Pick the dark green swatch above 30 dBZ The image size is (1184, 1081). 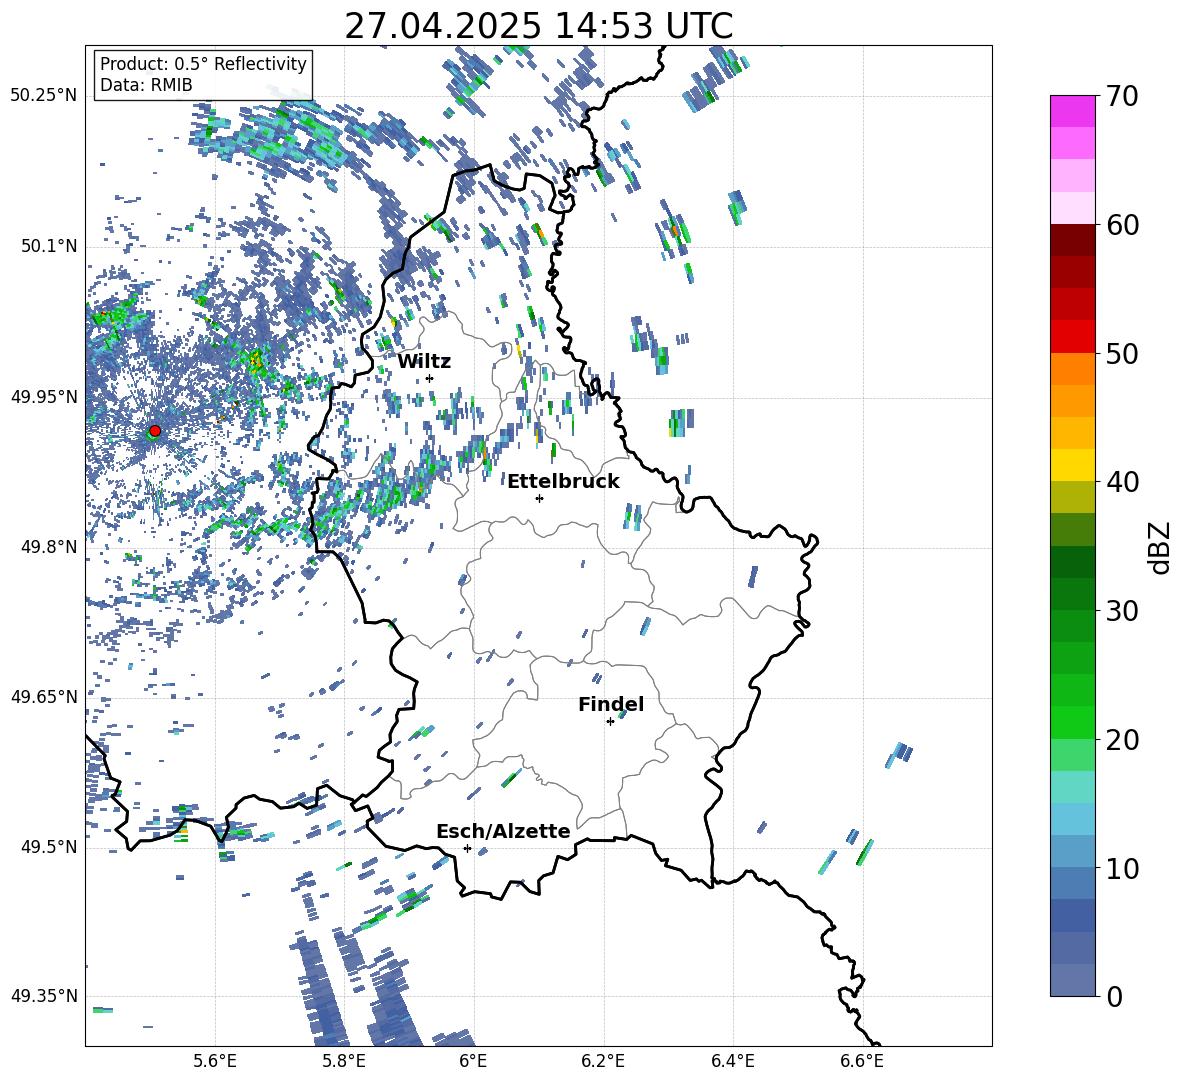(1072, 593)
